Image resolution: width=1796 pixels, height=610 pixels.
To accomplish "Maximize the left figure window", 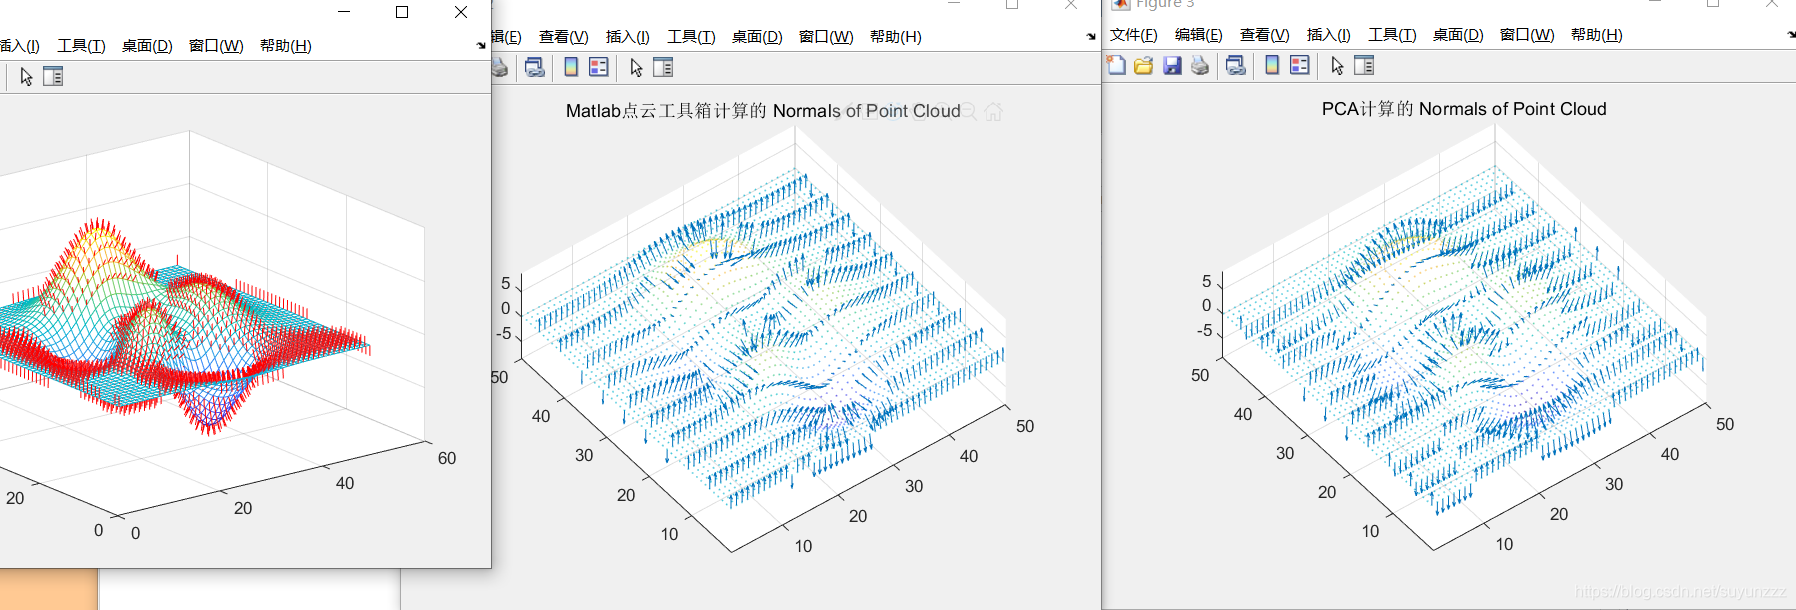I will [402, 12].
